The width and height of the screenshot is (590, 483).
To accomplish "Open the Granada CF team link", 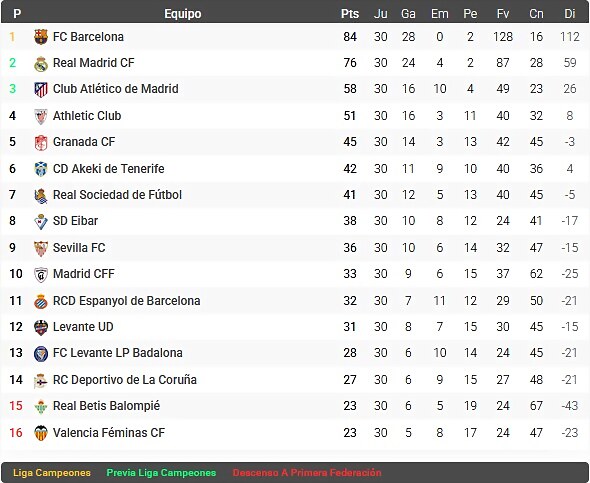I will 84,142.
